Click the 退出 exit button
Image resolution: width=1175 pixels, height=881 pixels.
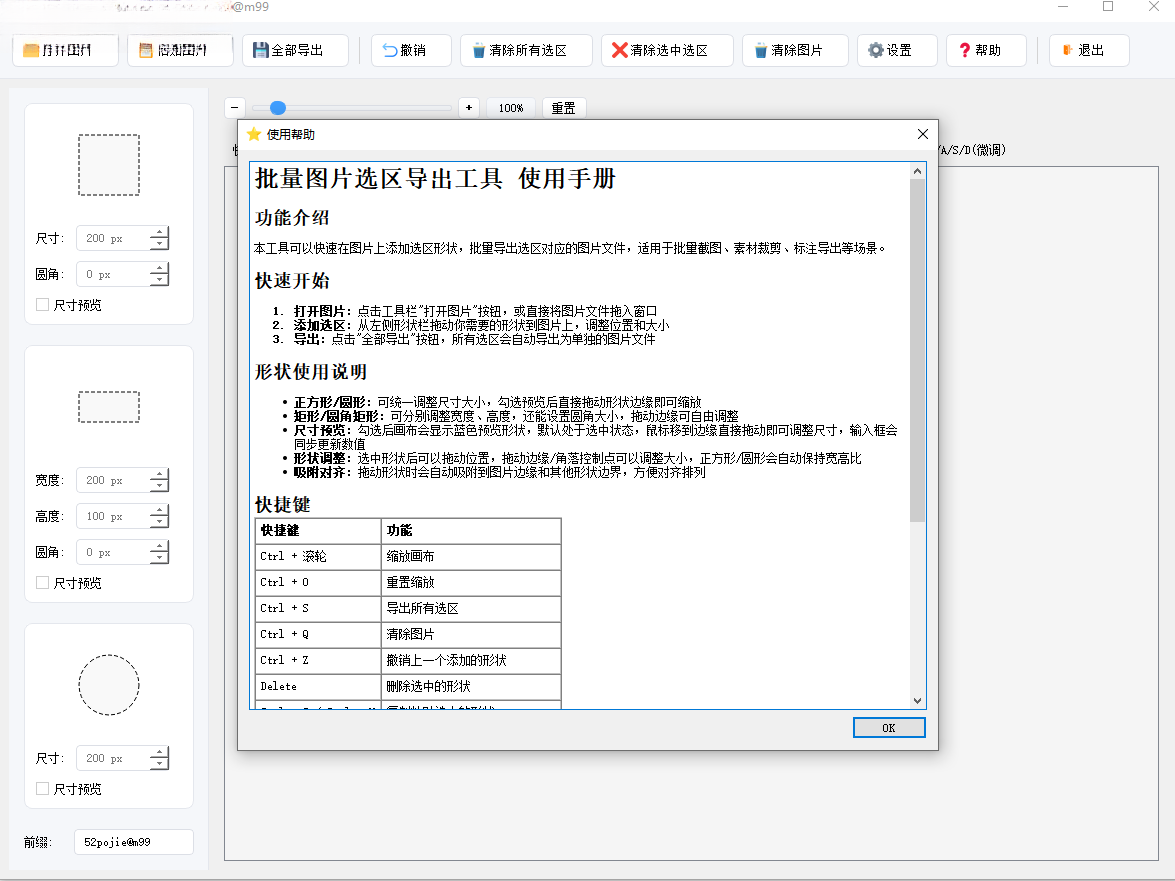[x=1089, y=50]
